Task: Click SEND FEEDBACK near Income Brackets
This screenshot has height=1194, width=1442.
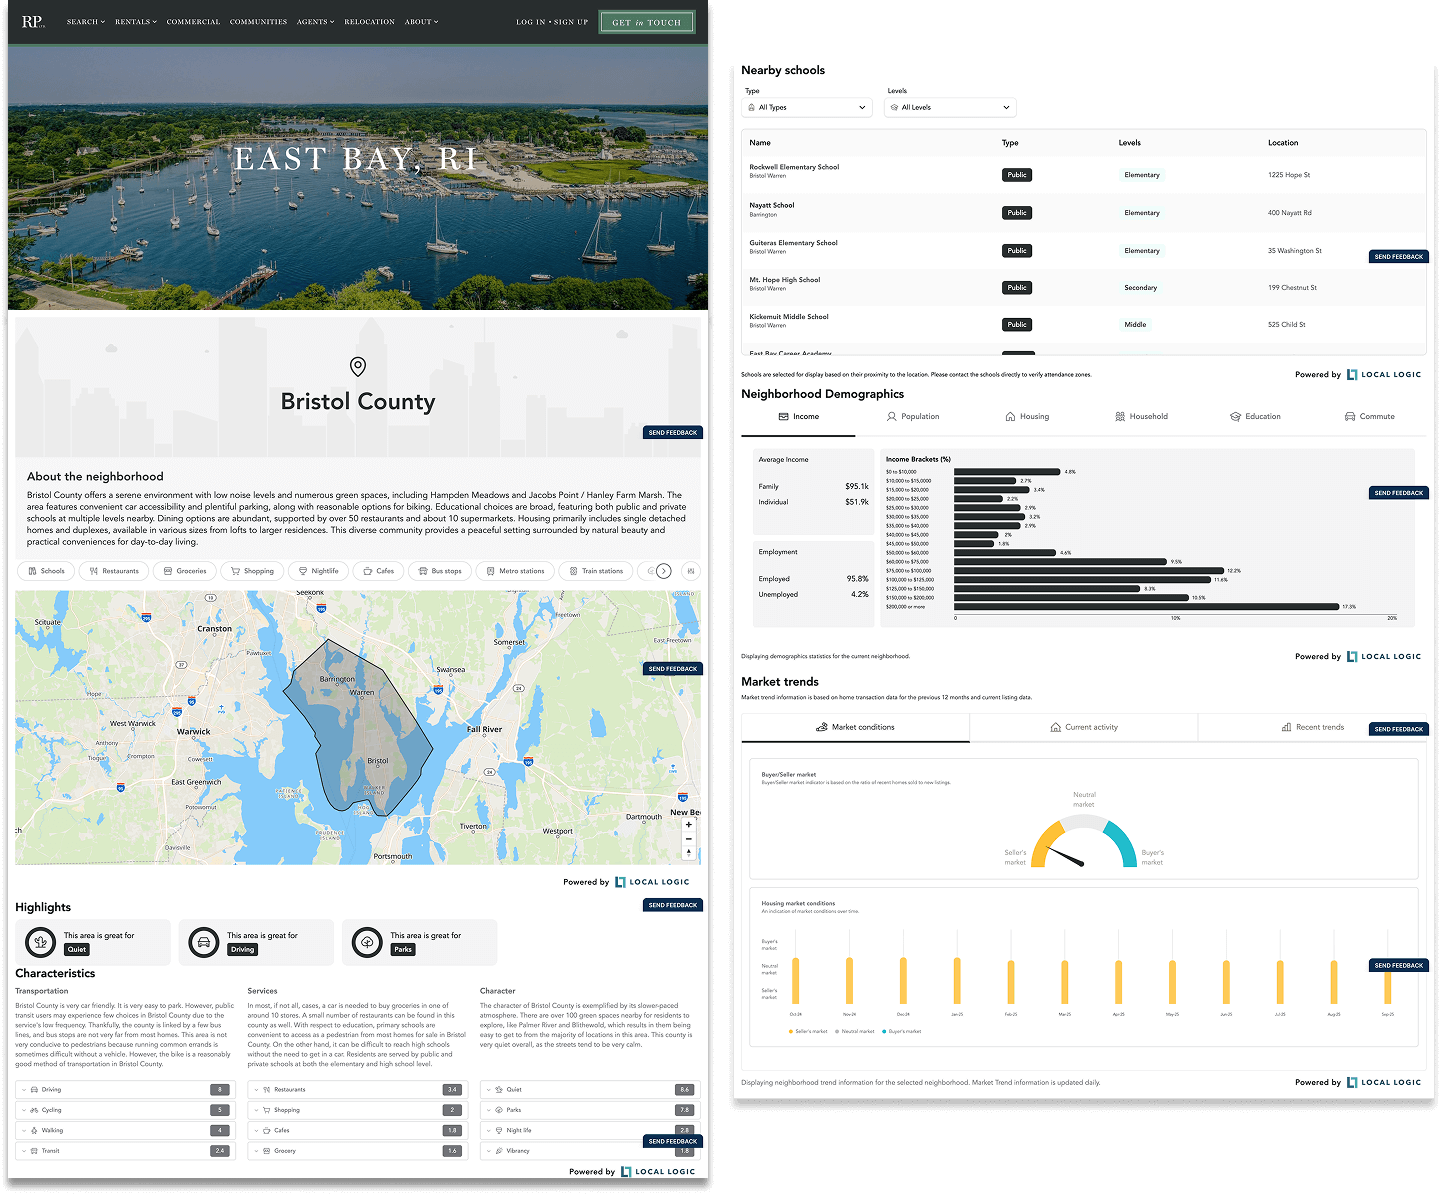Action: (1398, 492)
